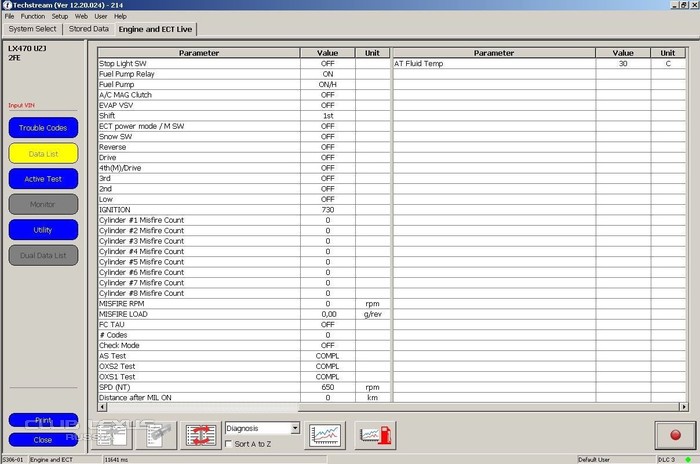700x464 pixels.
Task: Click the Utility button
Action: click(43, 230)
